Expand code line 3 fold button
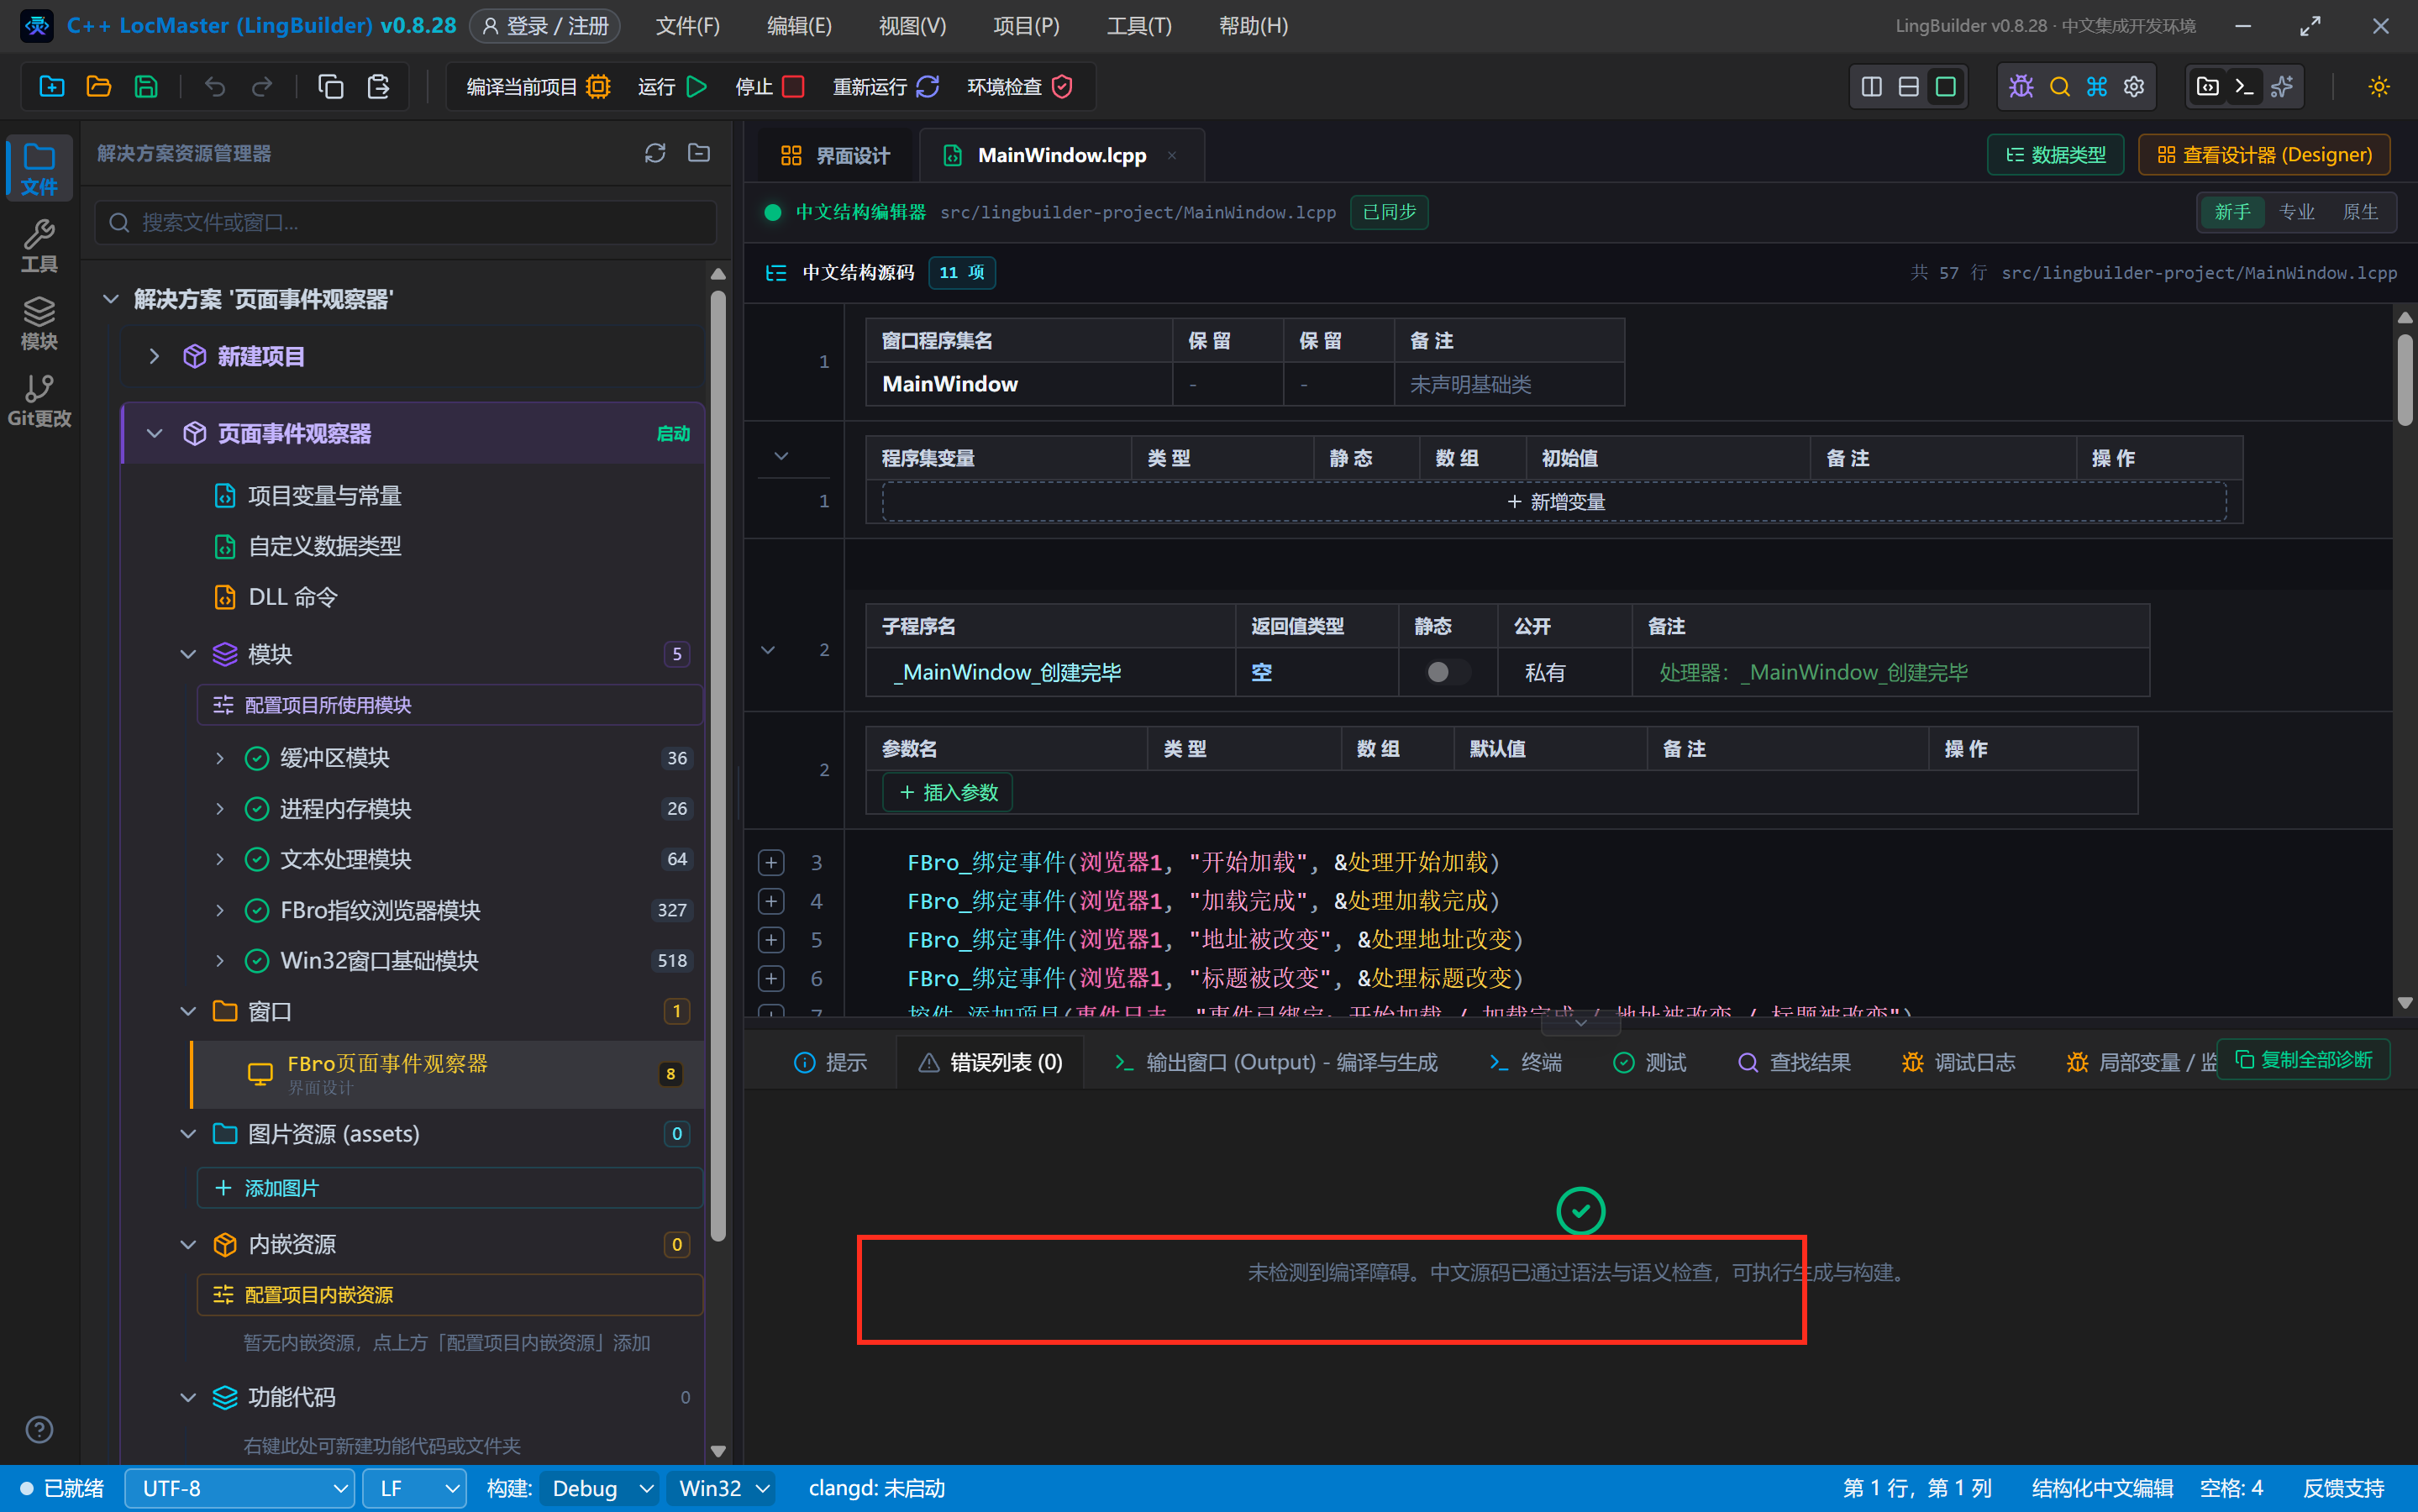 tap(771, 862)
